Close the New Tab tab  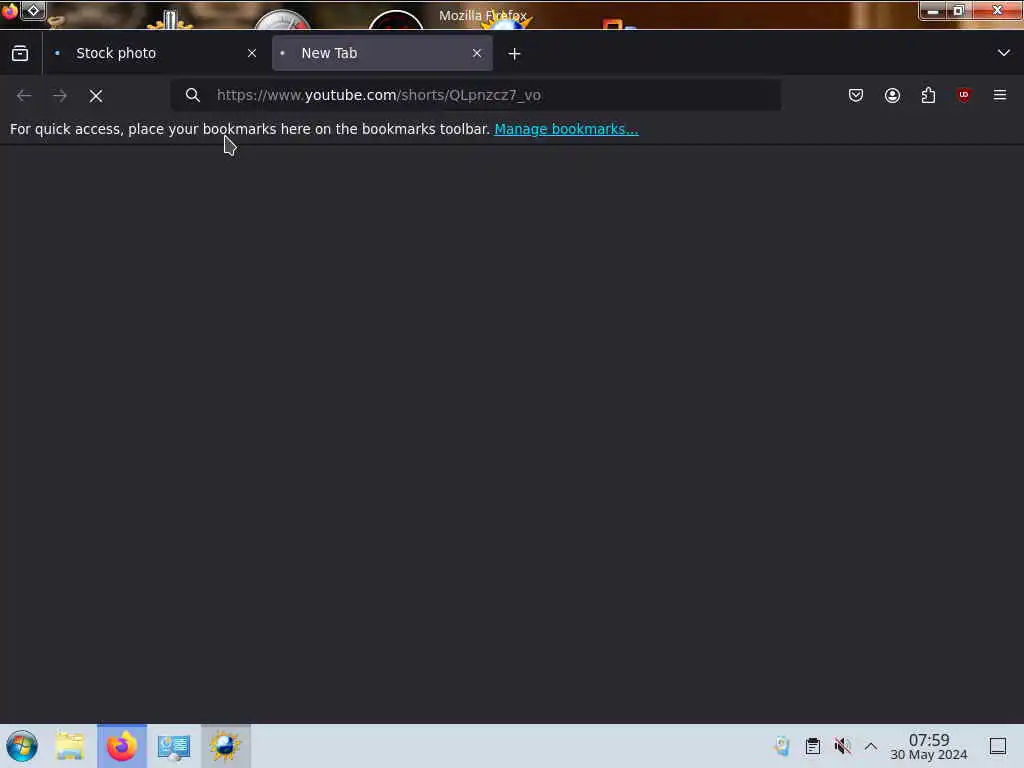pos(477,54)
